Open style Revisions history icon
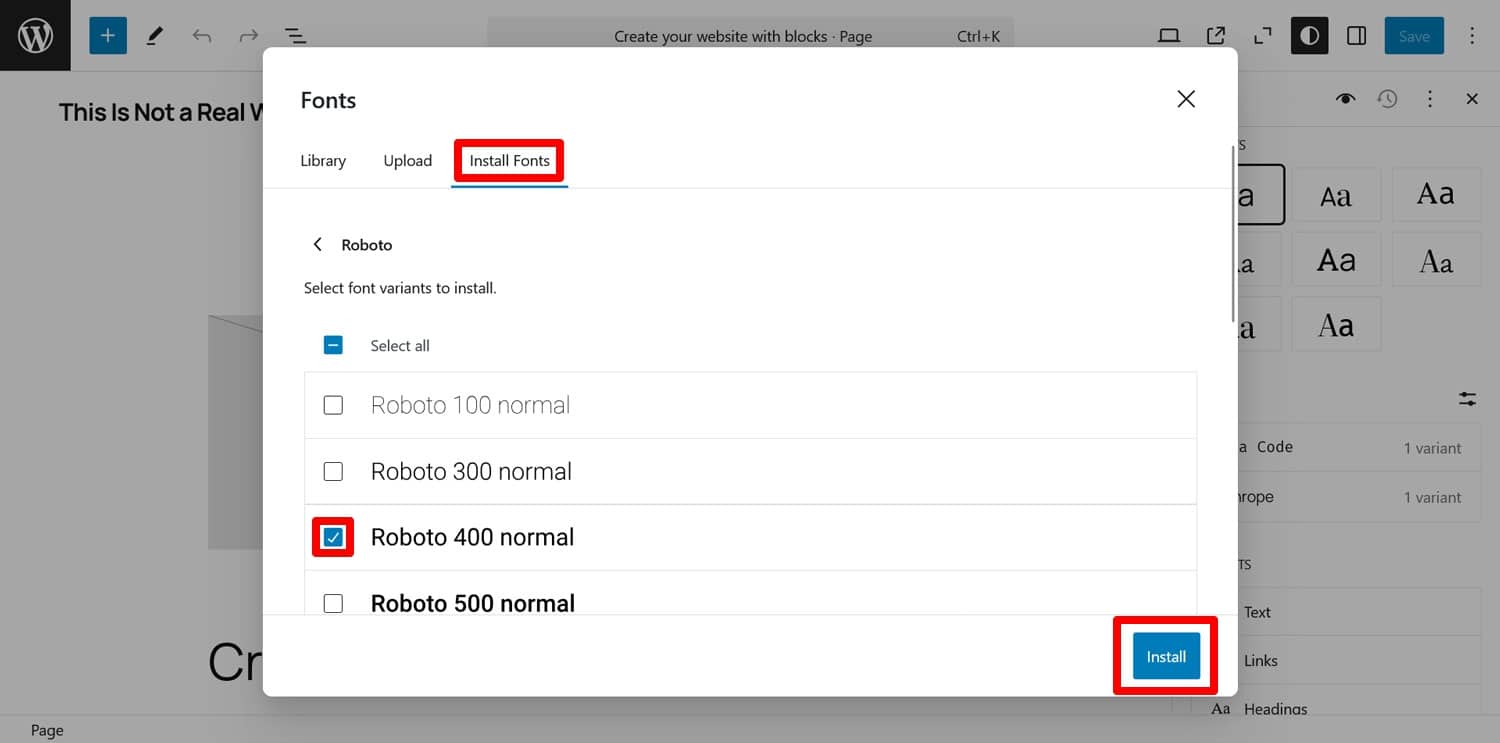1500x743 pixels. click(1387, 99)
